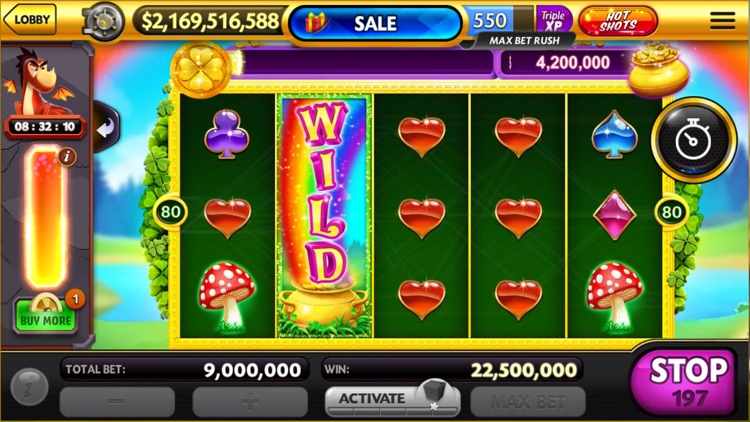Decrease the total bet with minus
750x422 pixels.
click(117, 402)
